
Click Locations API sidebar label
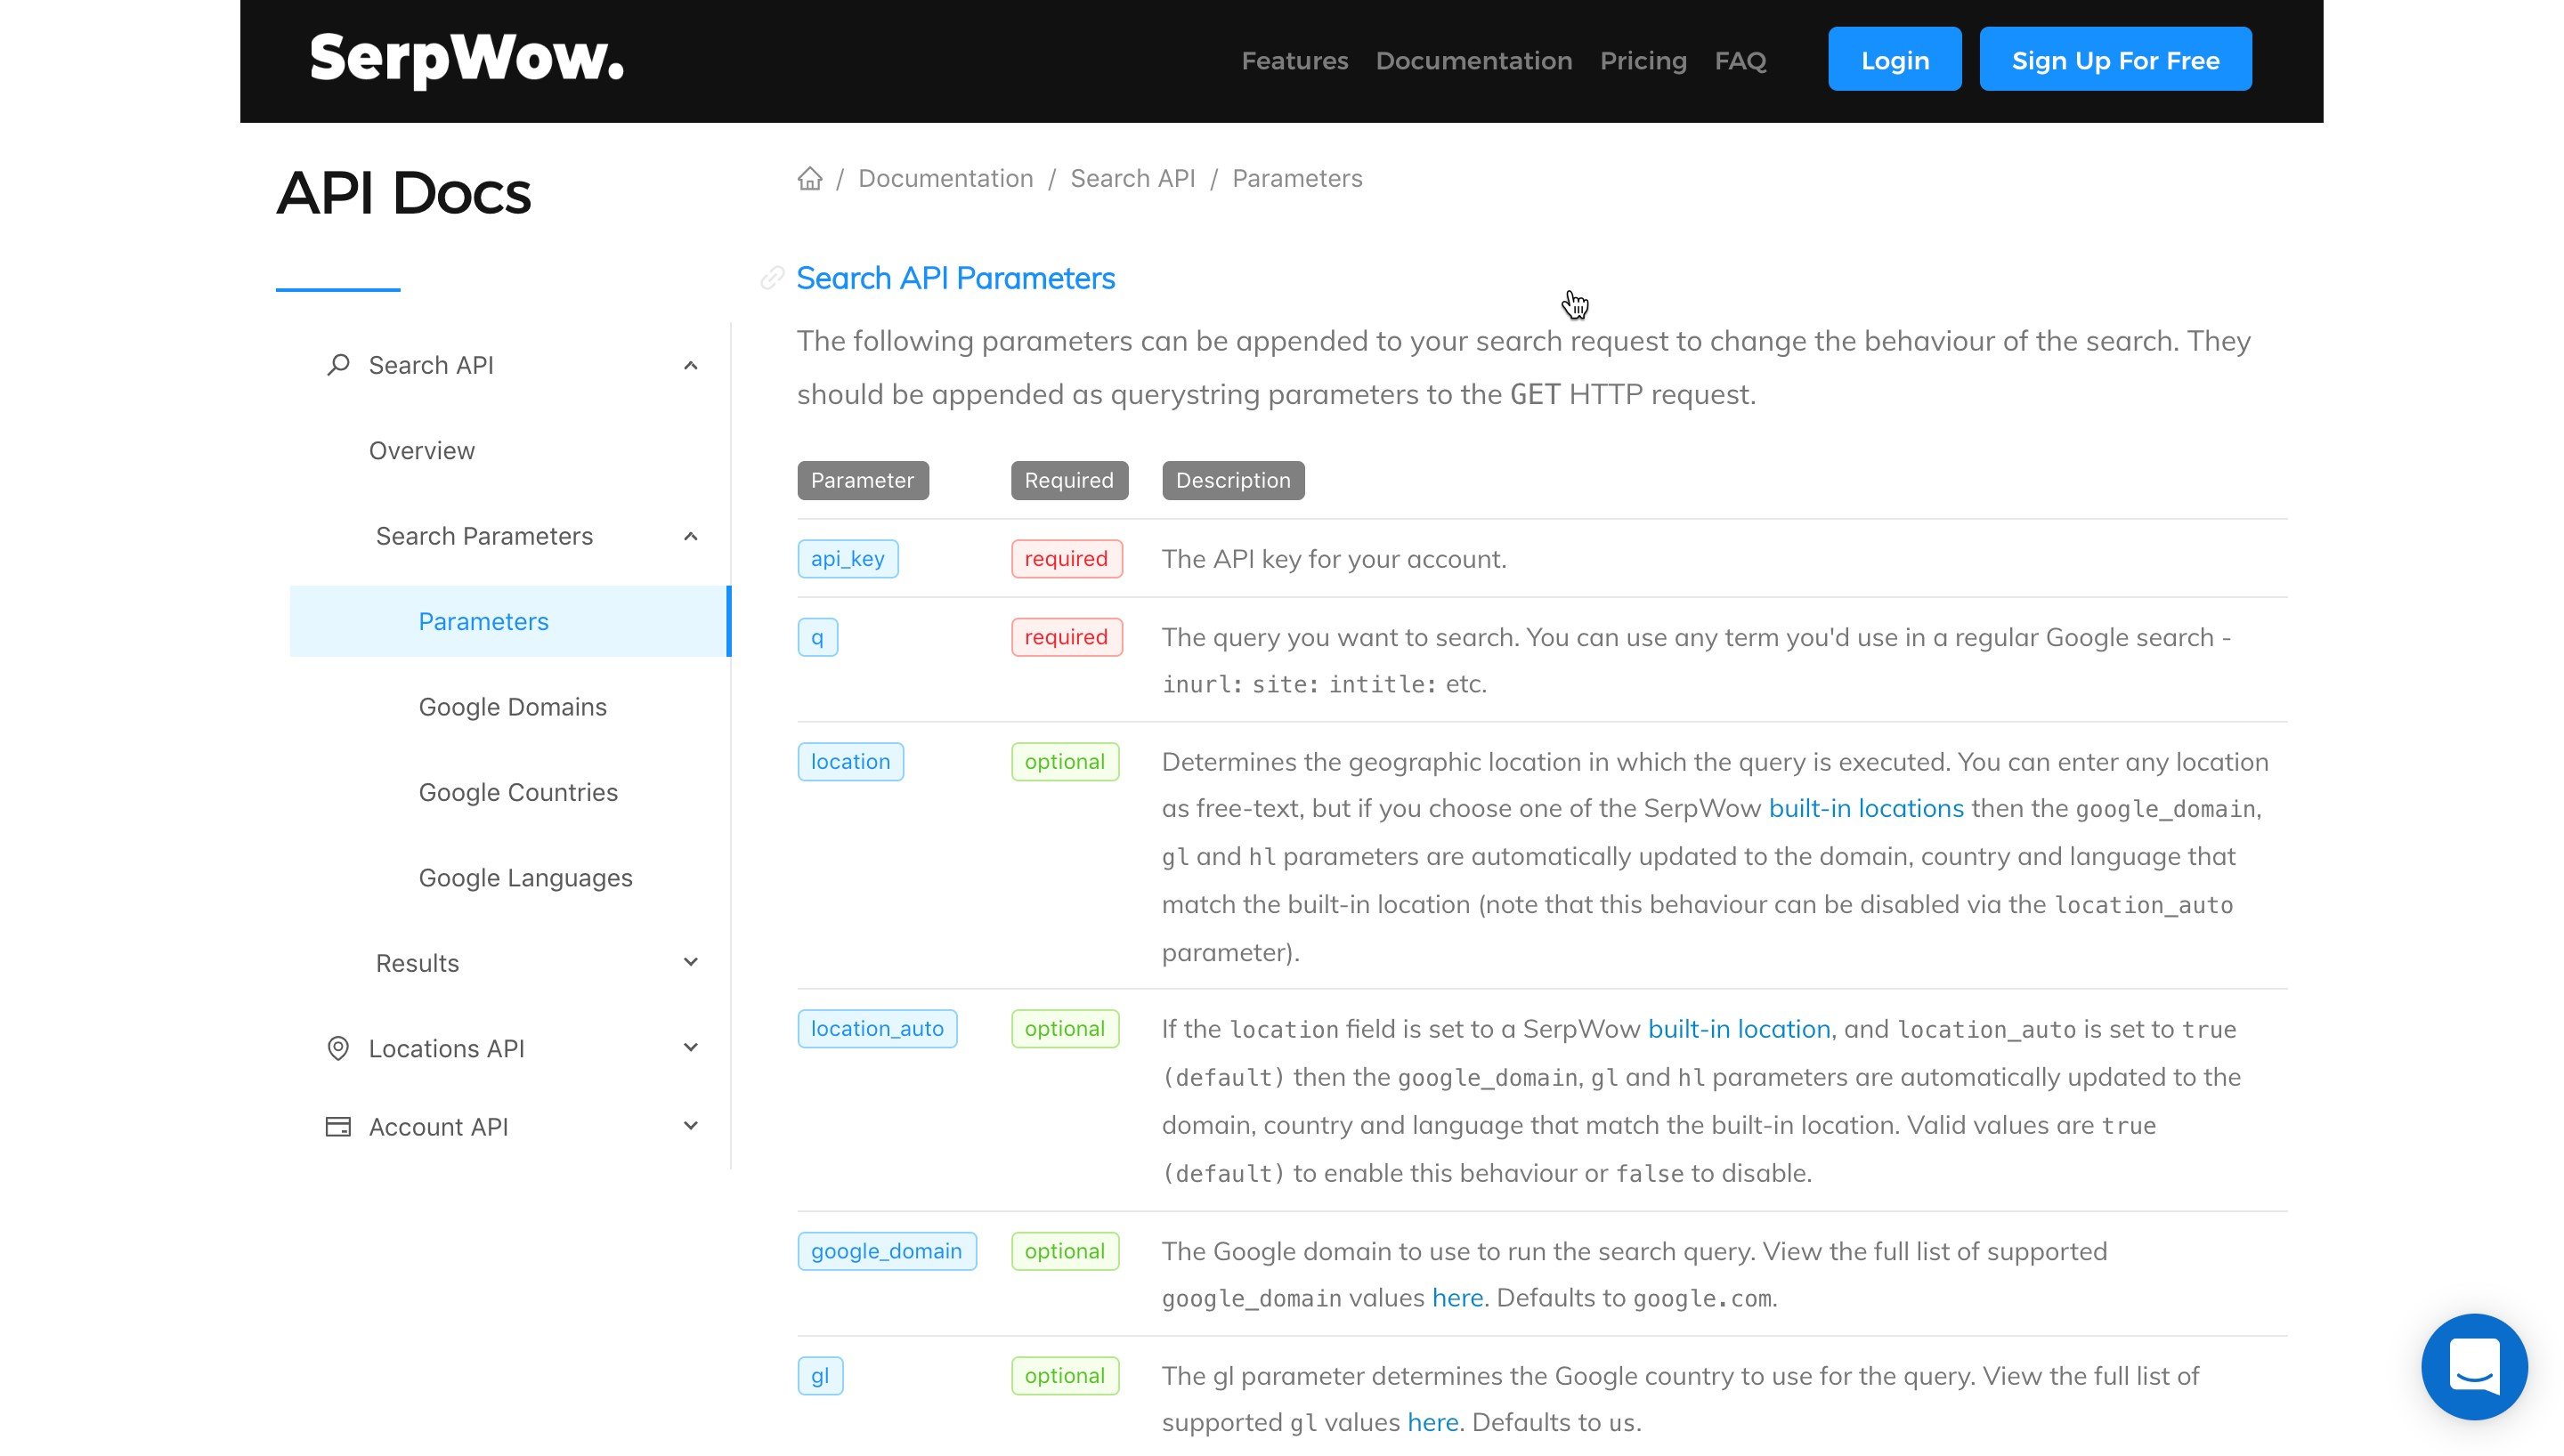point(446,1048)
